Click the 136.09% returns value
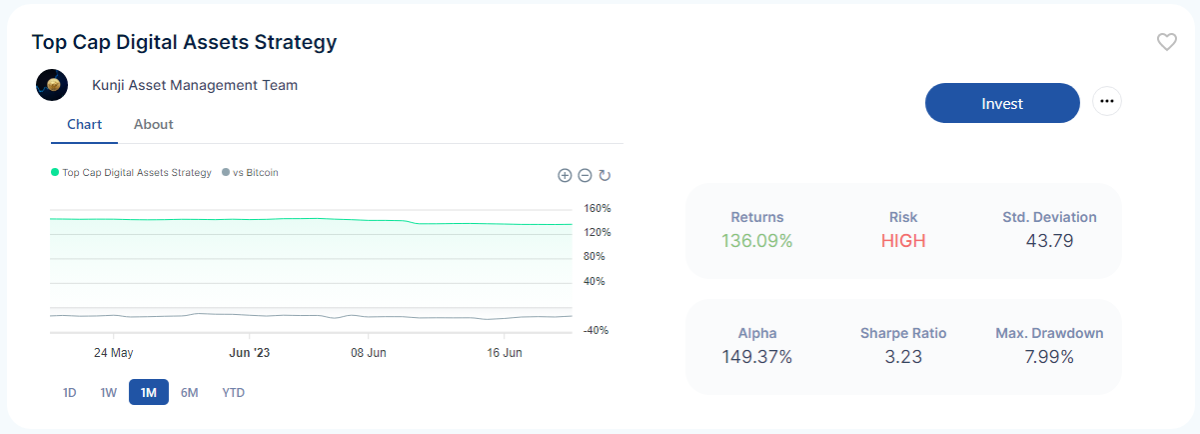The height and width of the screenshot is (434, 1200). click(x=757, y=241)
